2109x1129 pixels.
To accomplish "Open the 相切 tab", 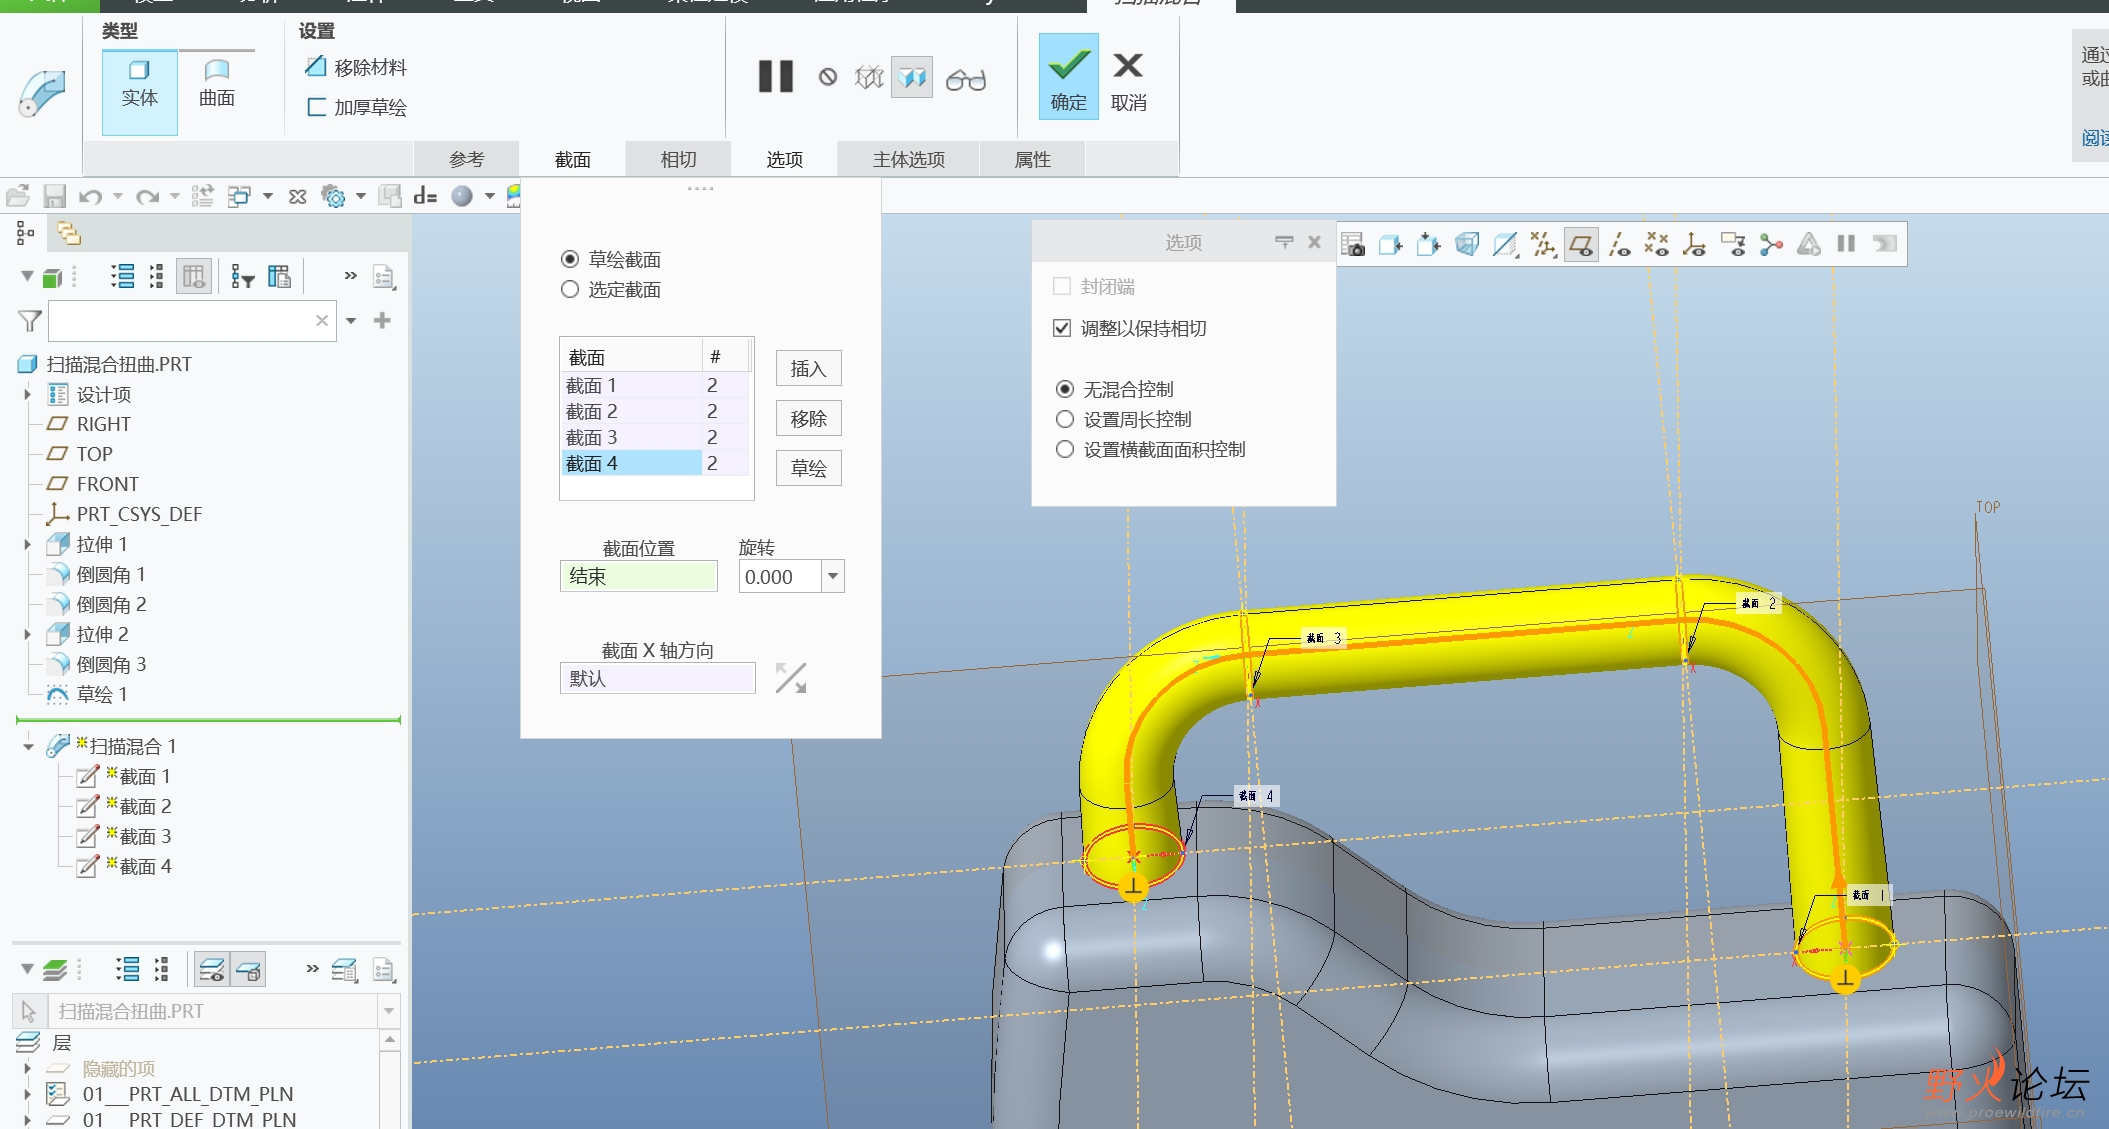I will point(678,159).
